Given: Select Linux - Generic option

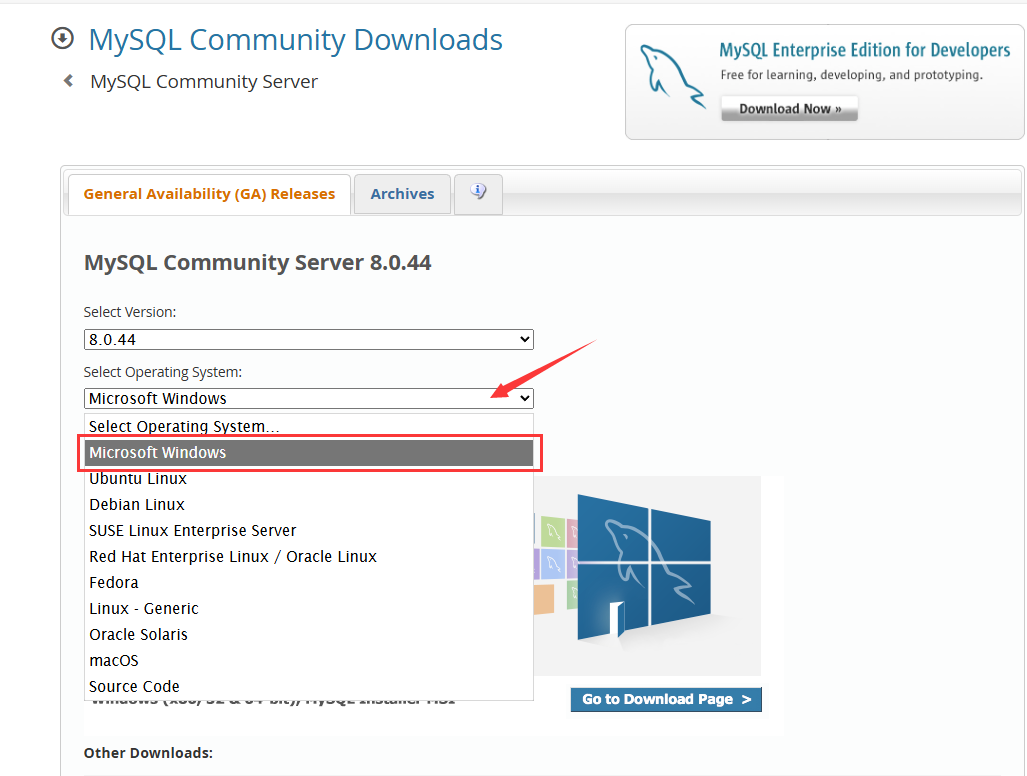Looking at the screenshot, I should (308, 608).
